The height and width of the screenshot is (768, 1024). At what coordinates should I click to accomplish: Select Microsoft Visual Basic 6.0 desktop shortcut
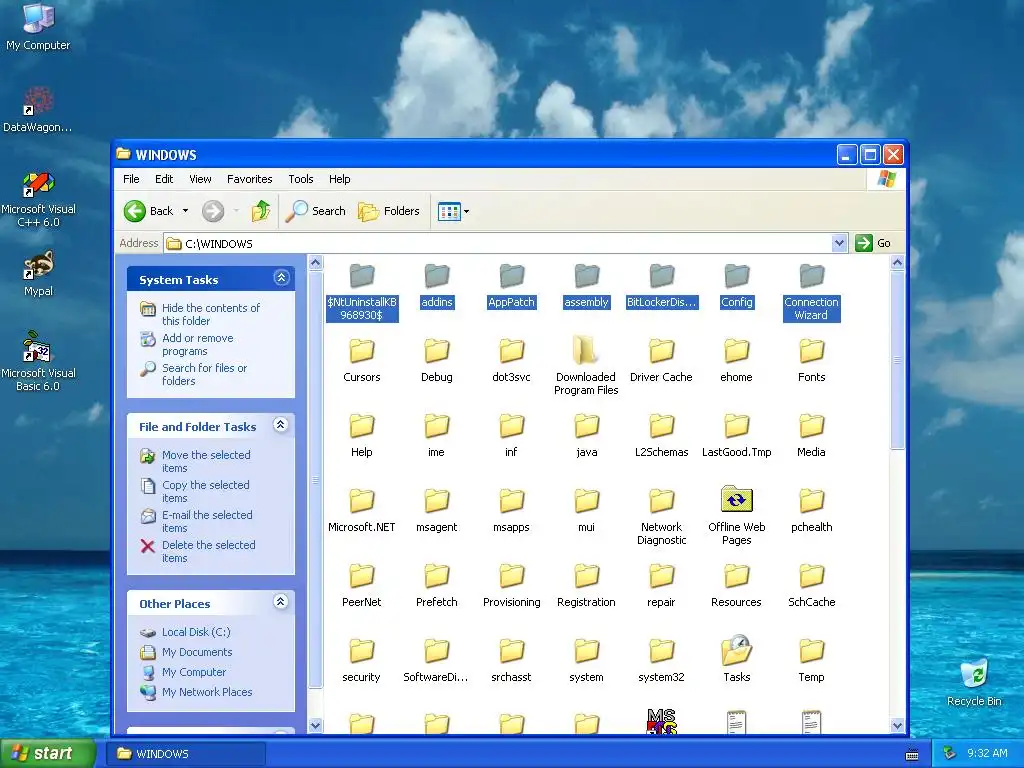point(38,361)
